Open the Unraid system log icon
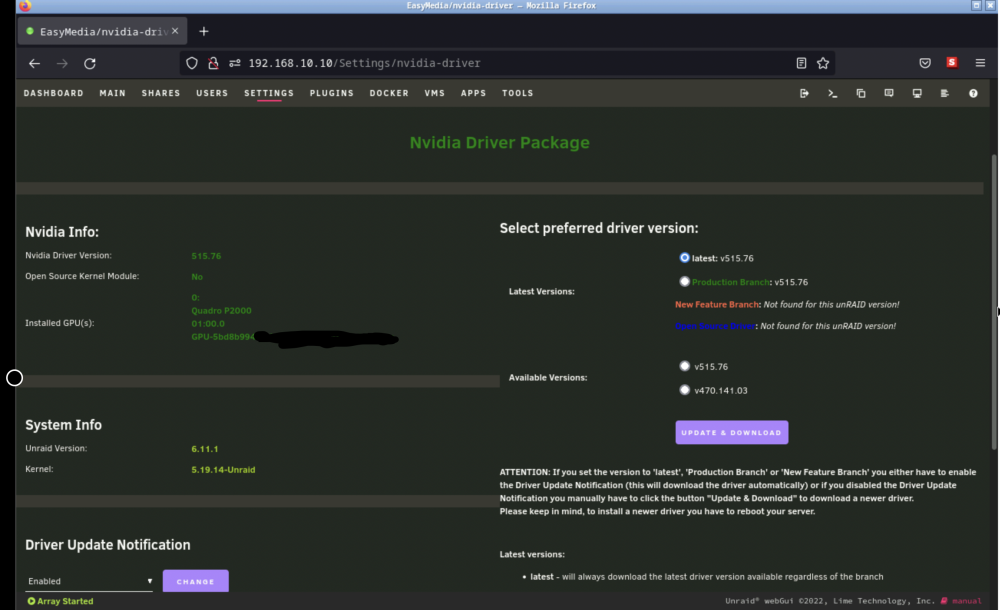 945,93
